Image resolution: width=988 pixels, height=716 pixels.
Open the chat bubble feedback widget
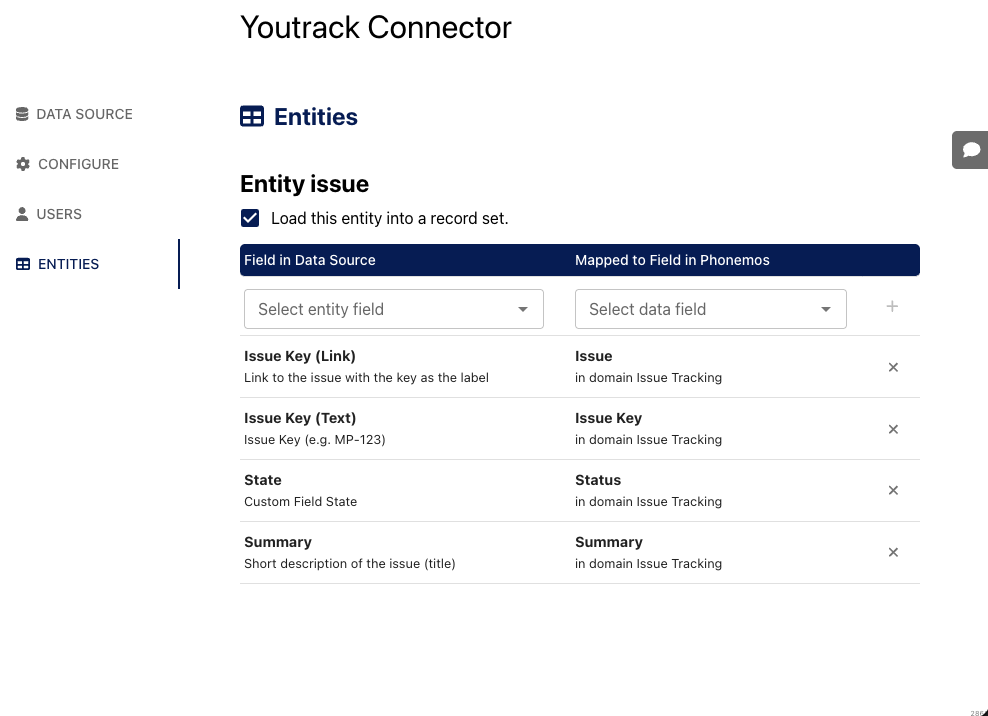coord(970,150)
